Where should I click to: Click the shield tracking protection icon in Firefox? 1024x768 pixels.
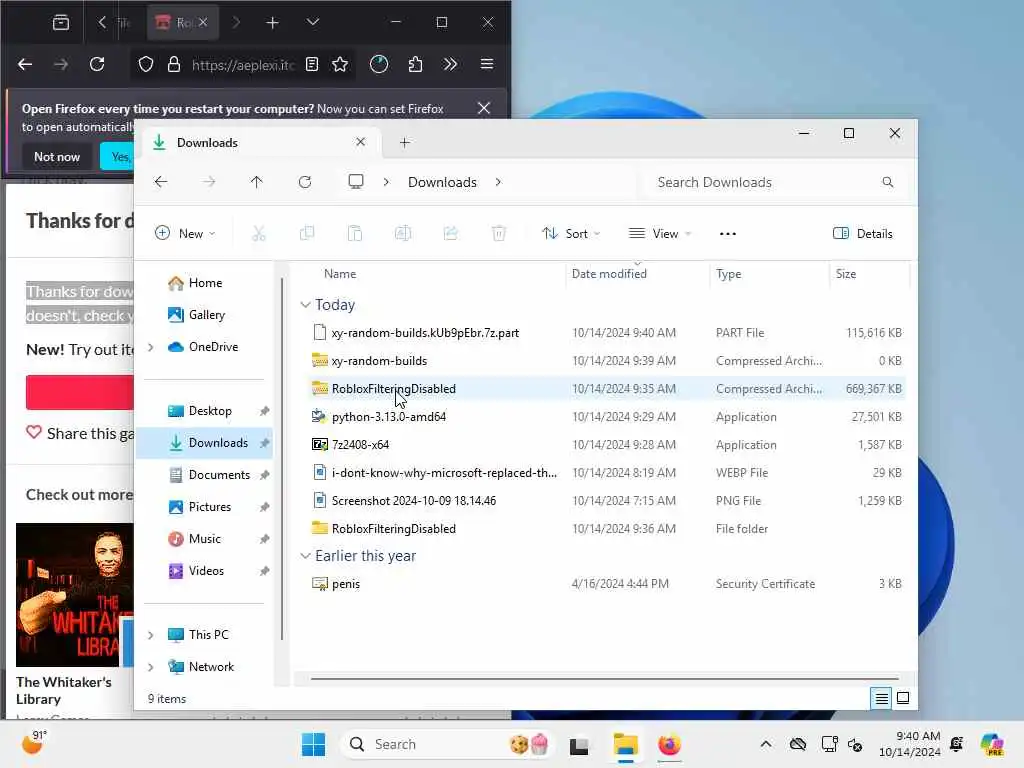tap(146, 64)
